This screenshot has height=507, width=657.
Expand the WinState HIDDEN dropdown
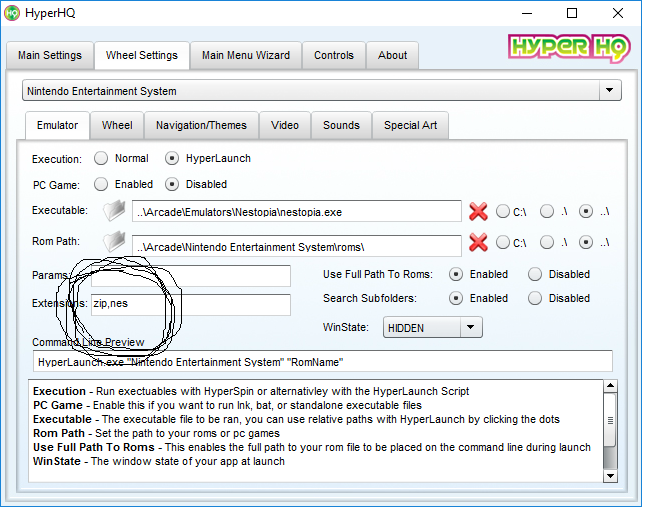pos(471,327)
